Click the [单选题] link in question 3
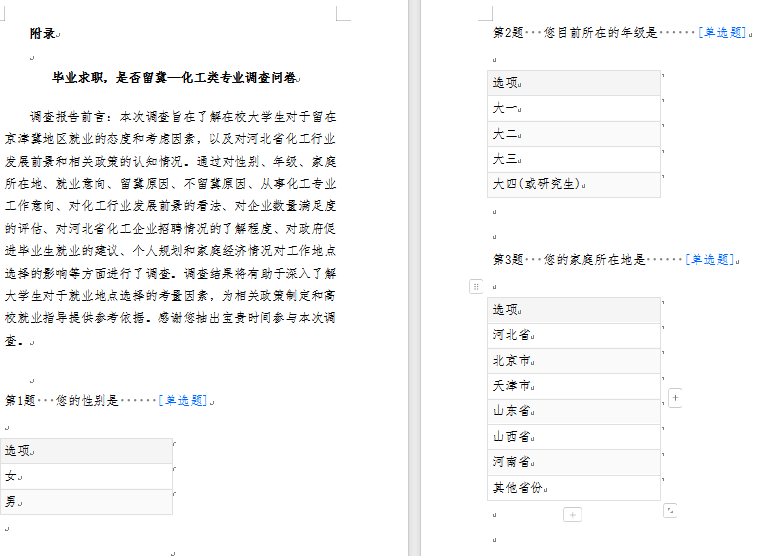This screenshot has height=556, width=783. [x=710, y=259]
